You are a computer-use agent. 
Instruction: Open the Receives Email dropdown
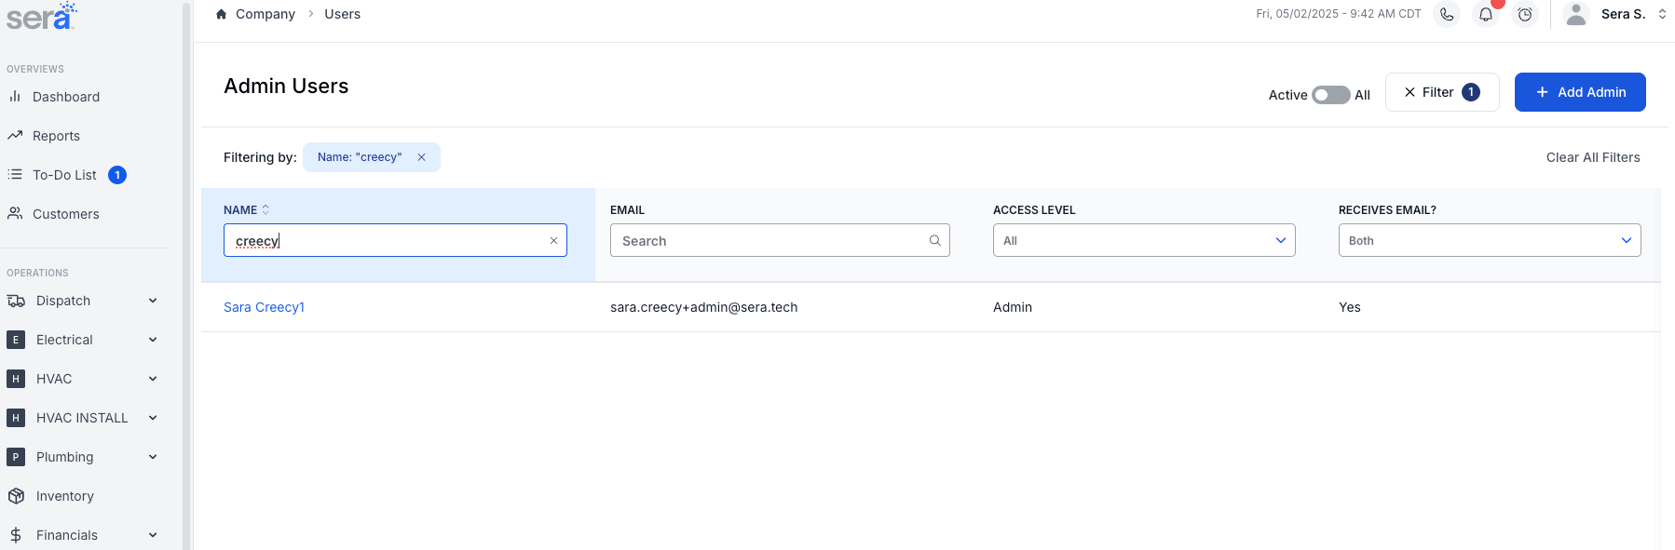(x=1488, y=241)
